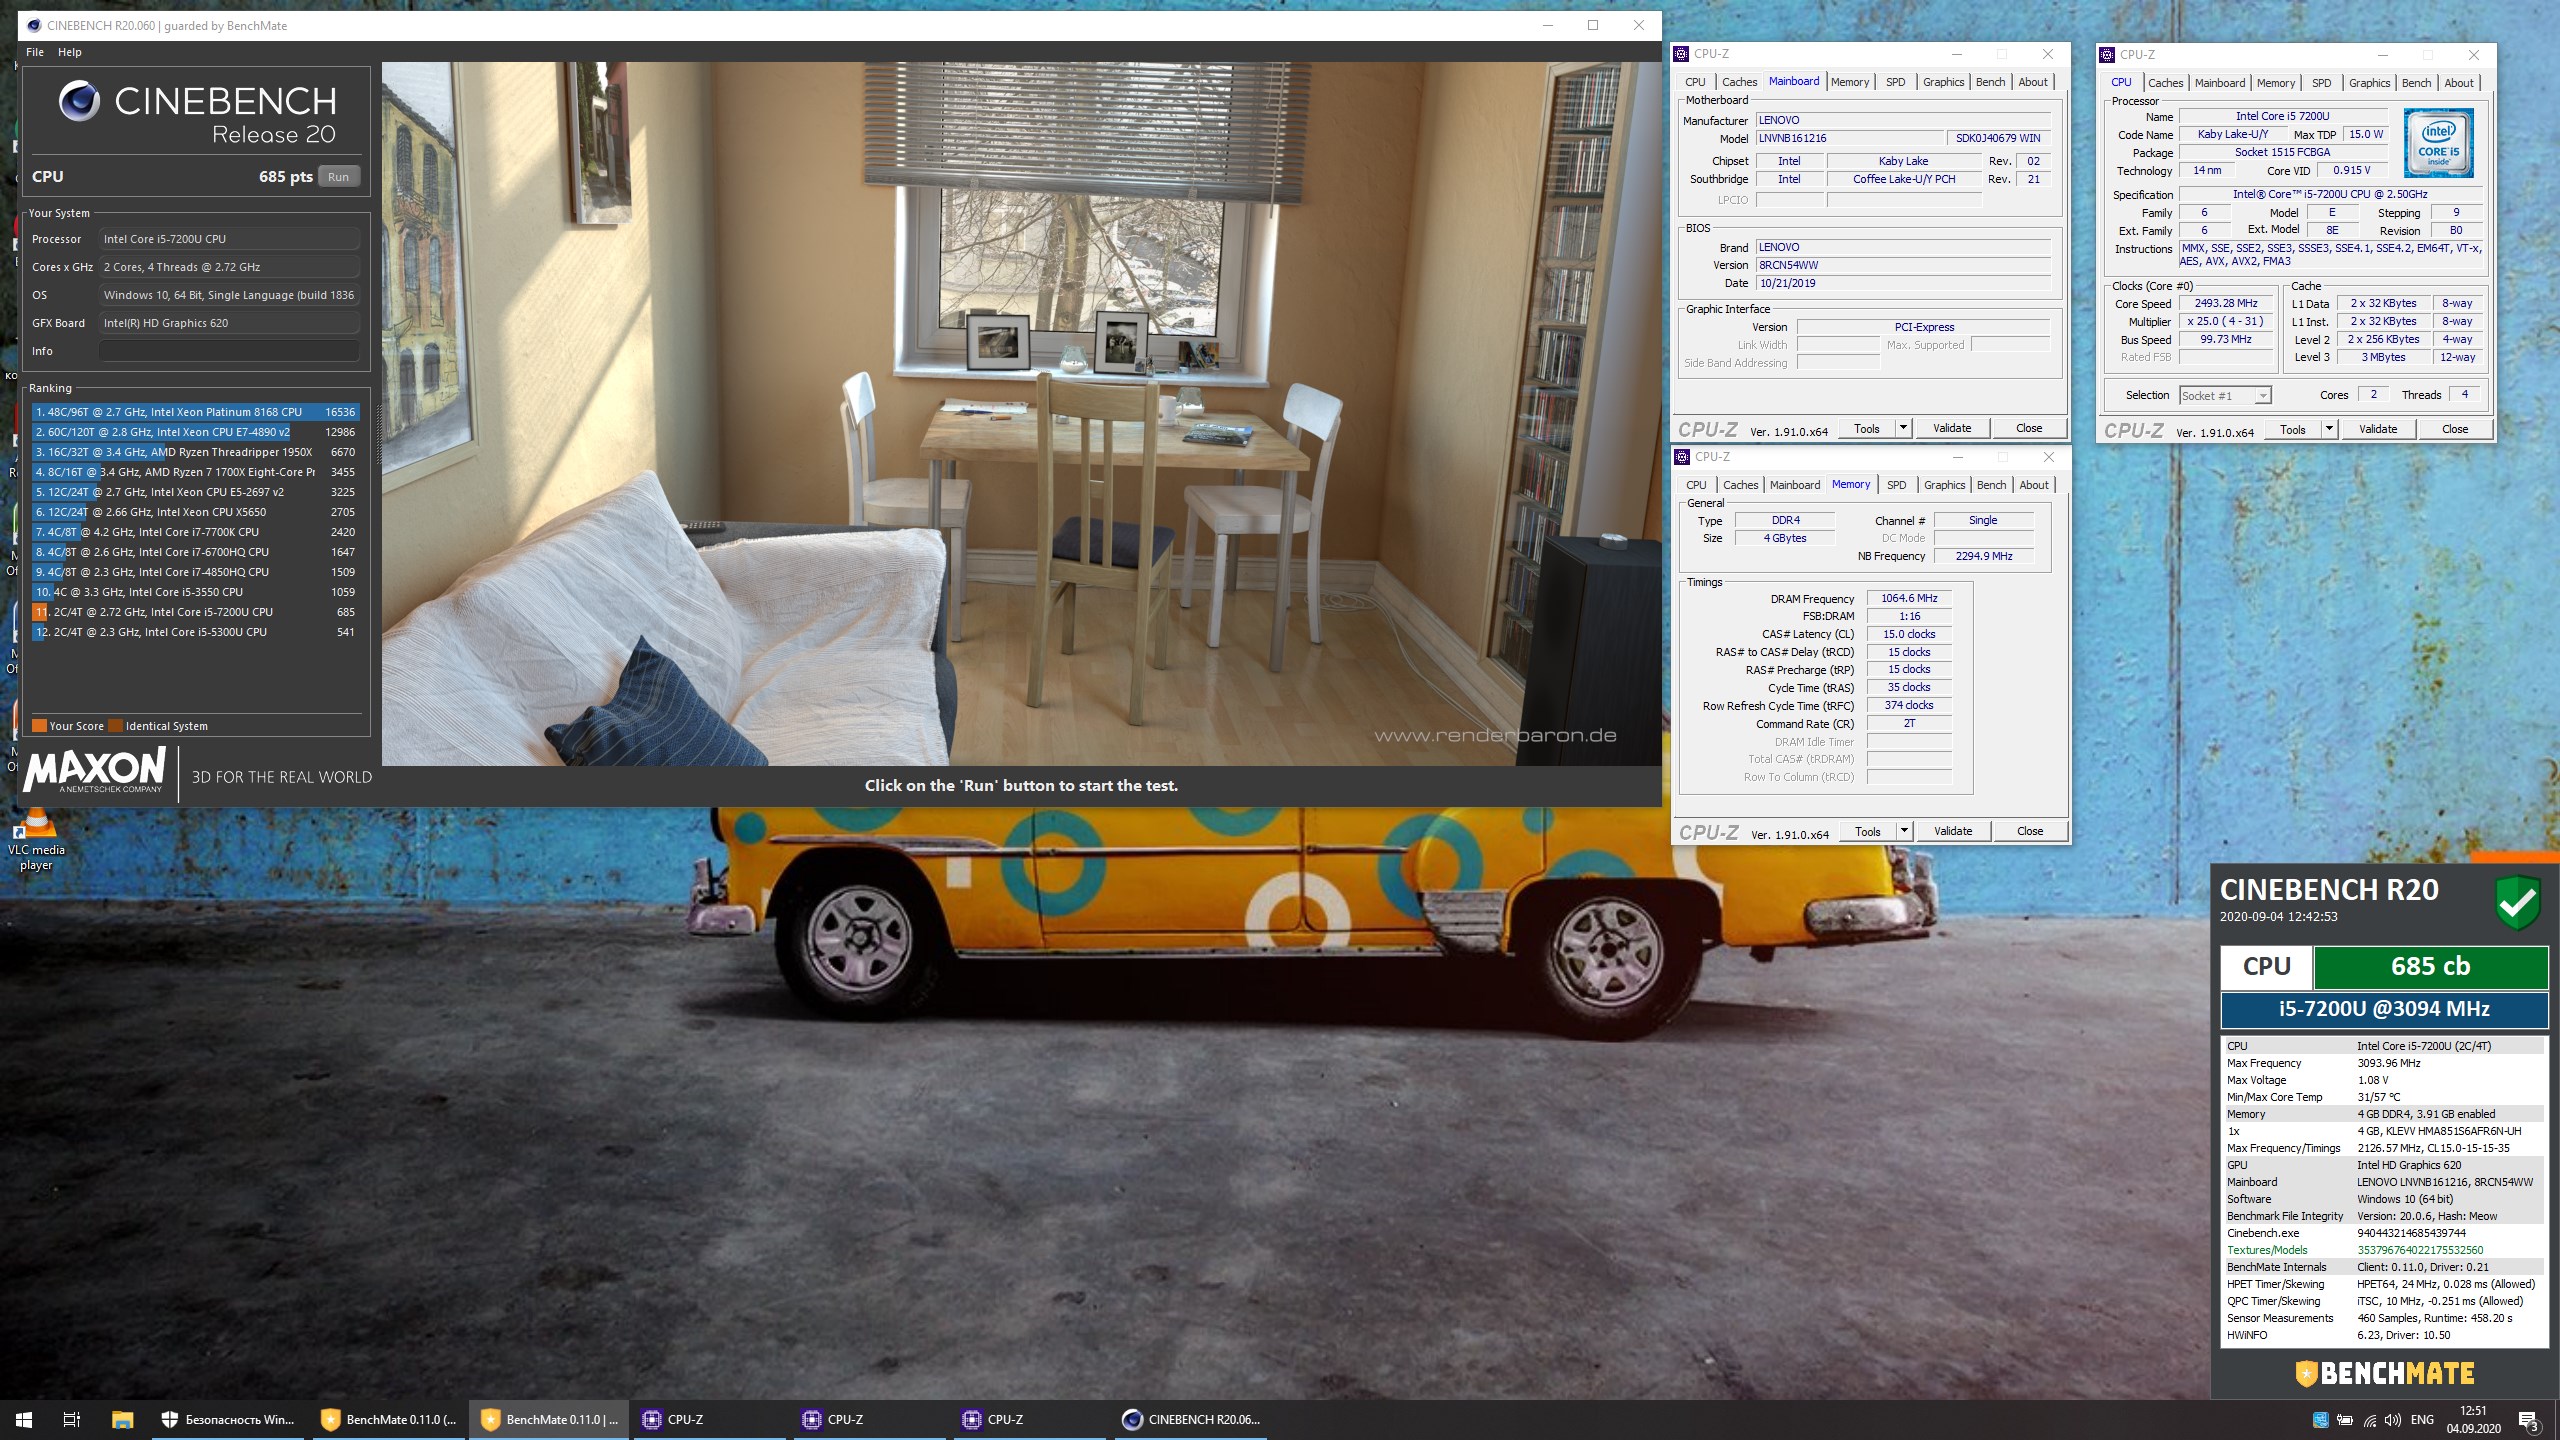Select the Ryzen Threadripper 1950X ranking row
The image size is (2560, 1440).
(195, 452)
